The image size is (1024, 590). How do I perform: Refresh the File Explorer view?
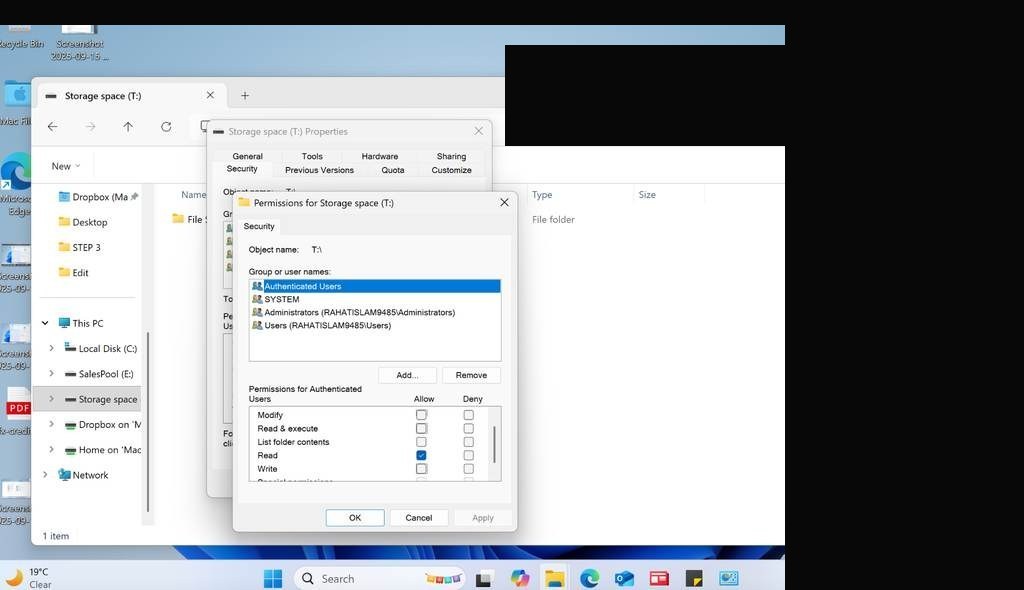(166, 127)
